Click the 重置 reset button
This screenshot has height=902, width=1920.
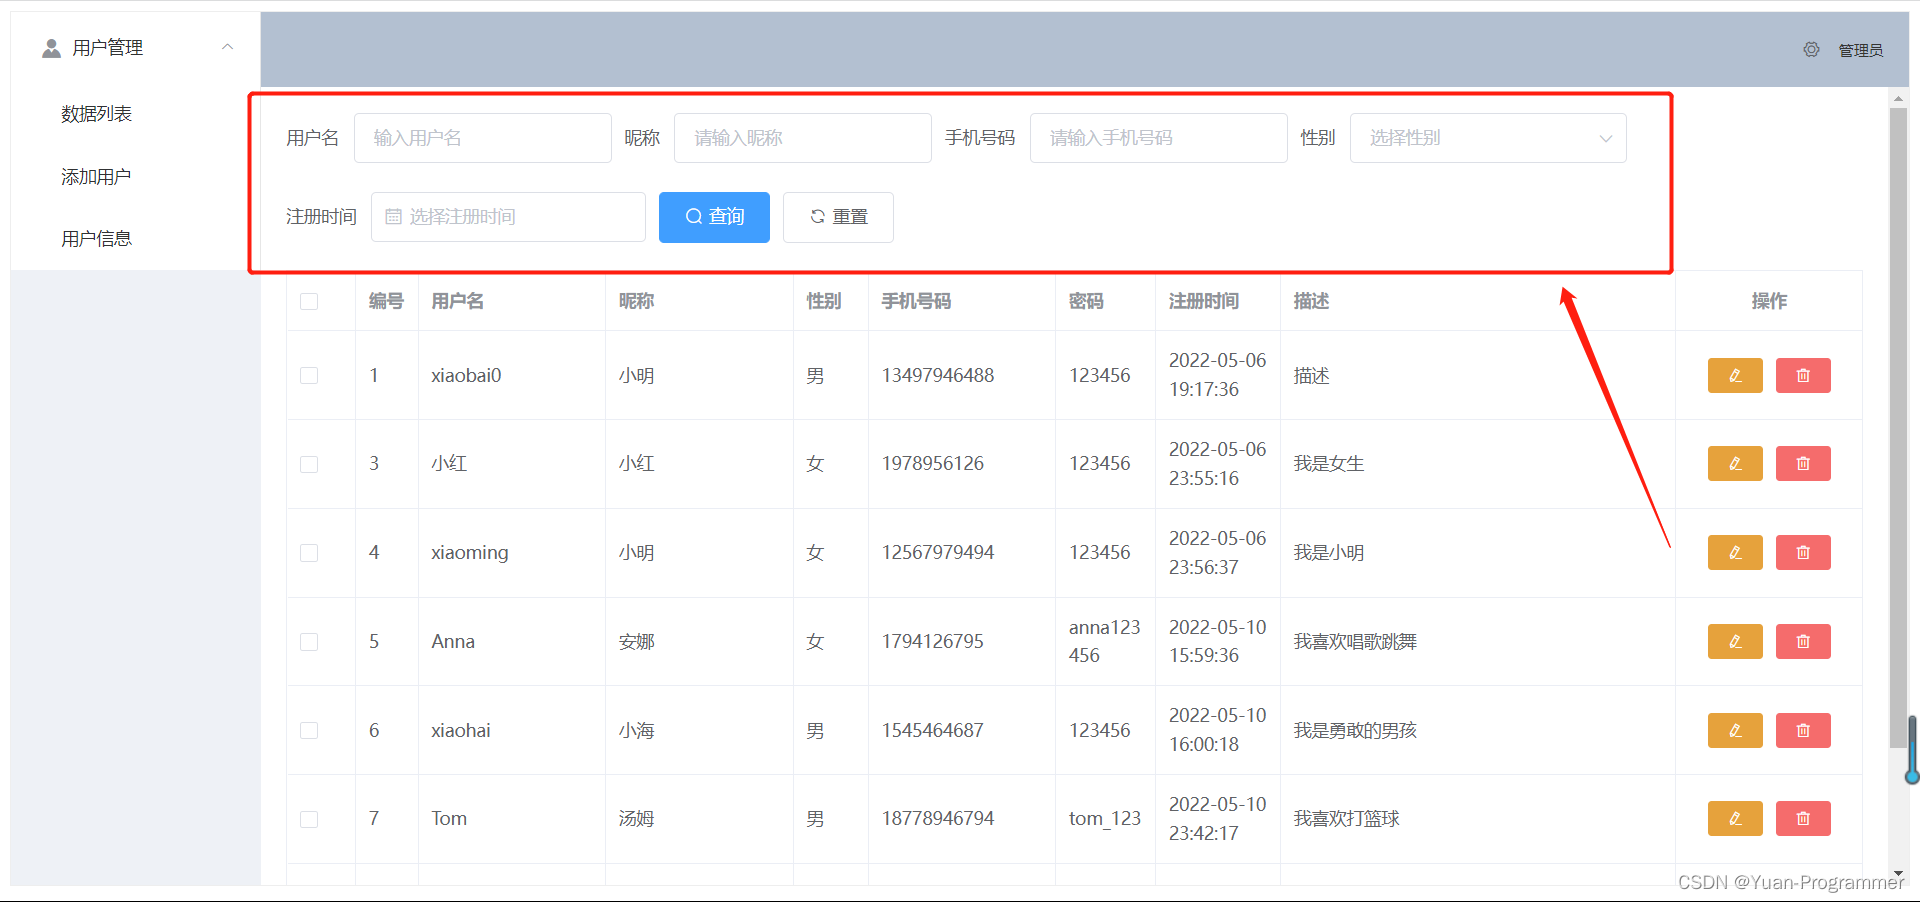(x=838, y=217)
